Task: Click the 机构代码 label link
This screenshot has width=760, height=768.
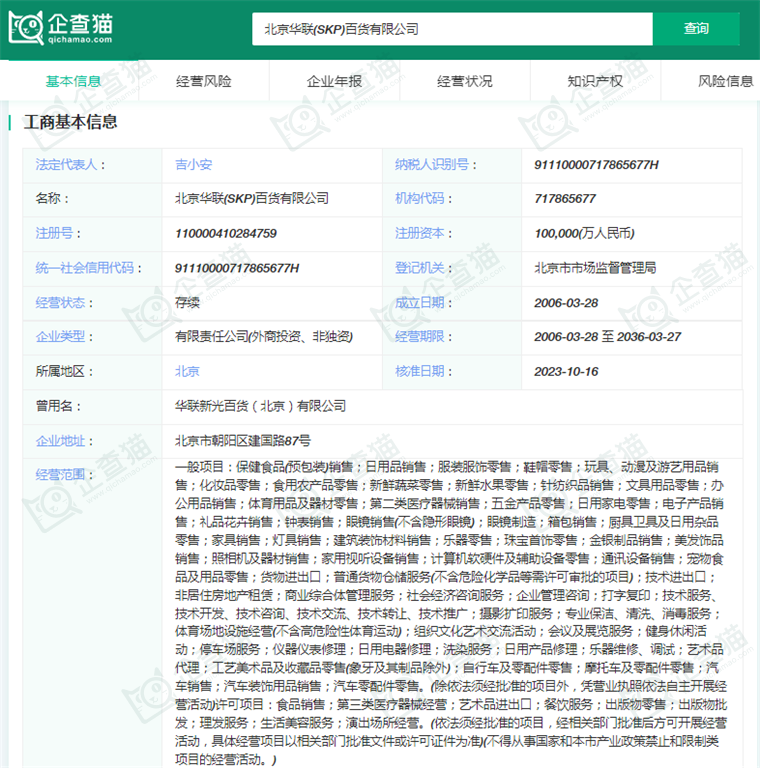Action: [420, 198]
